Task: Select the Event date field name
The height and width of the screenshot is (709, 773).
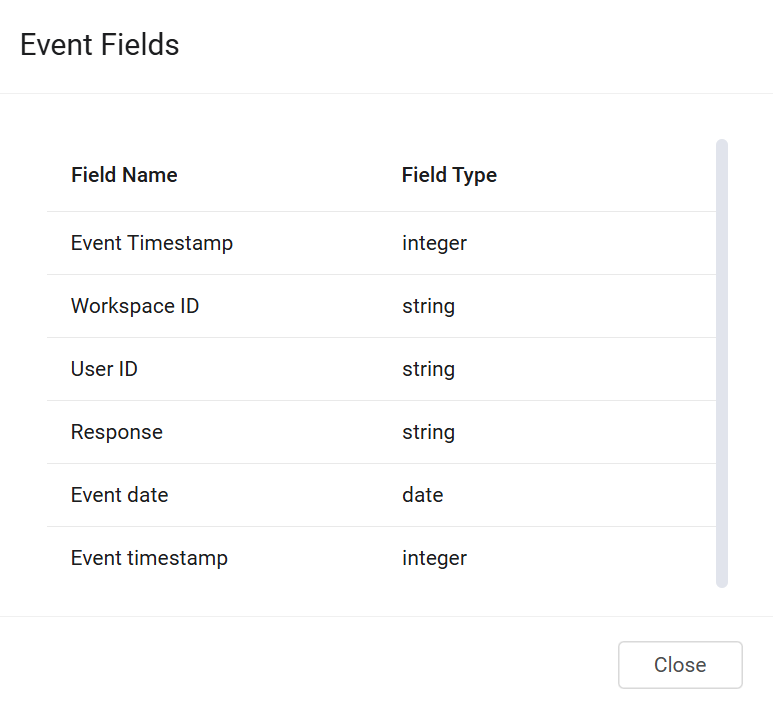Action: point(120,495)
